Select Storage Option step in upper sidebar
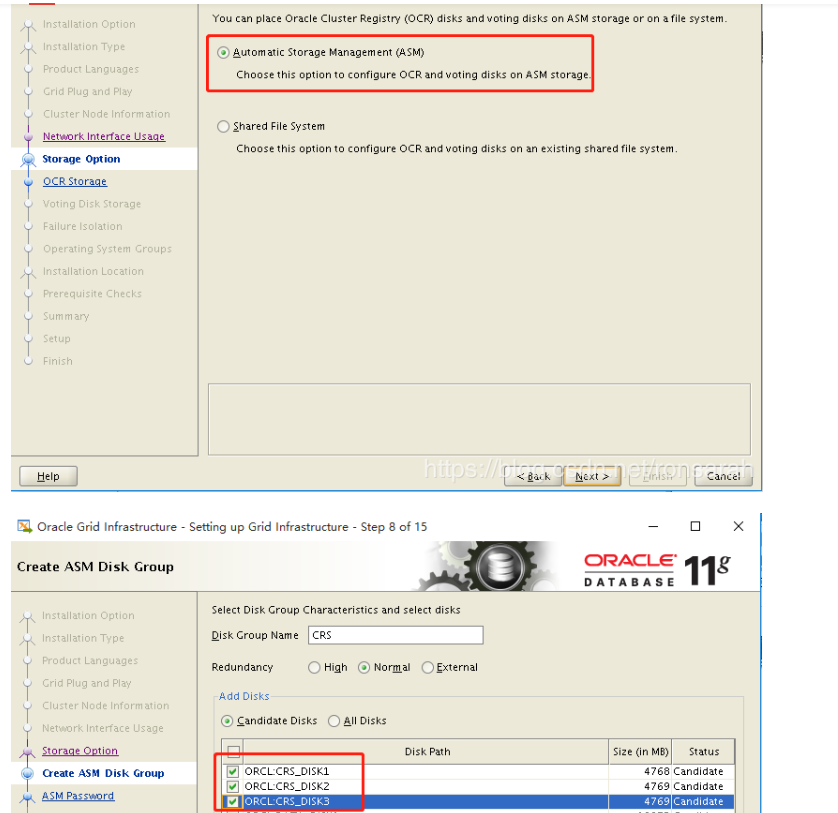The image size is (838, 813). click(x=81, y=159)
